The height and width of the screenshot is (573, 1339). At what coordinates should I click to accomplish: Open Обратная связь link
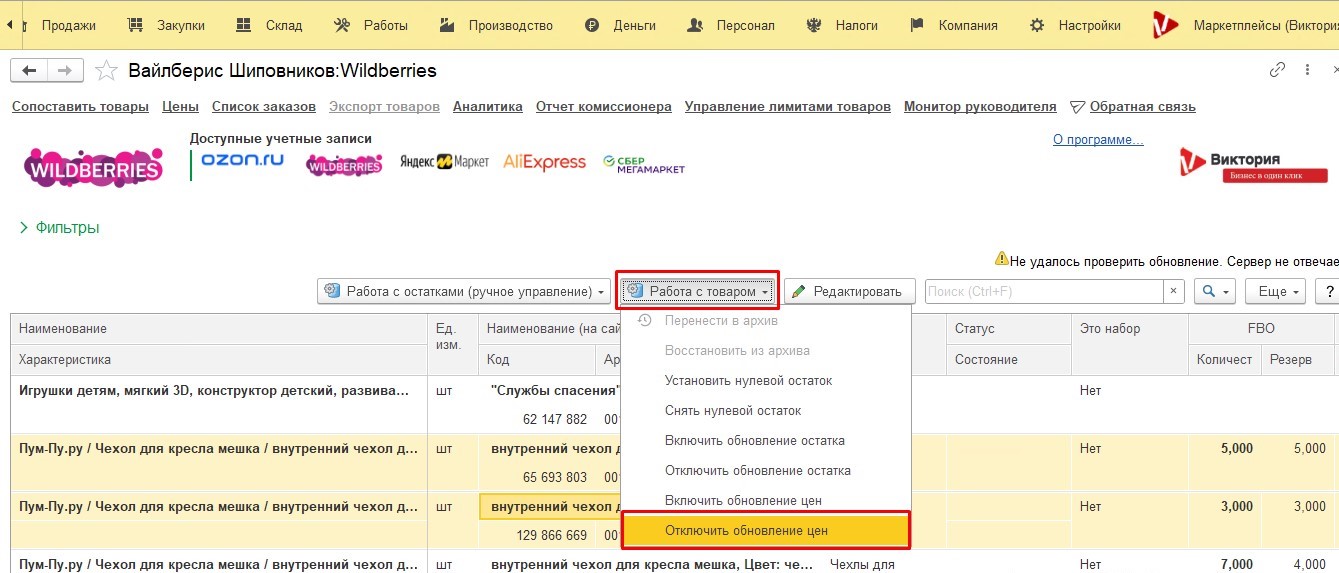[x=1142, y=106]
